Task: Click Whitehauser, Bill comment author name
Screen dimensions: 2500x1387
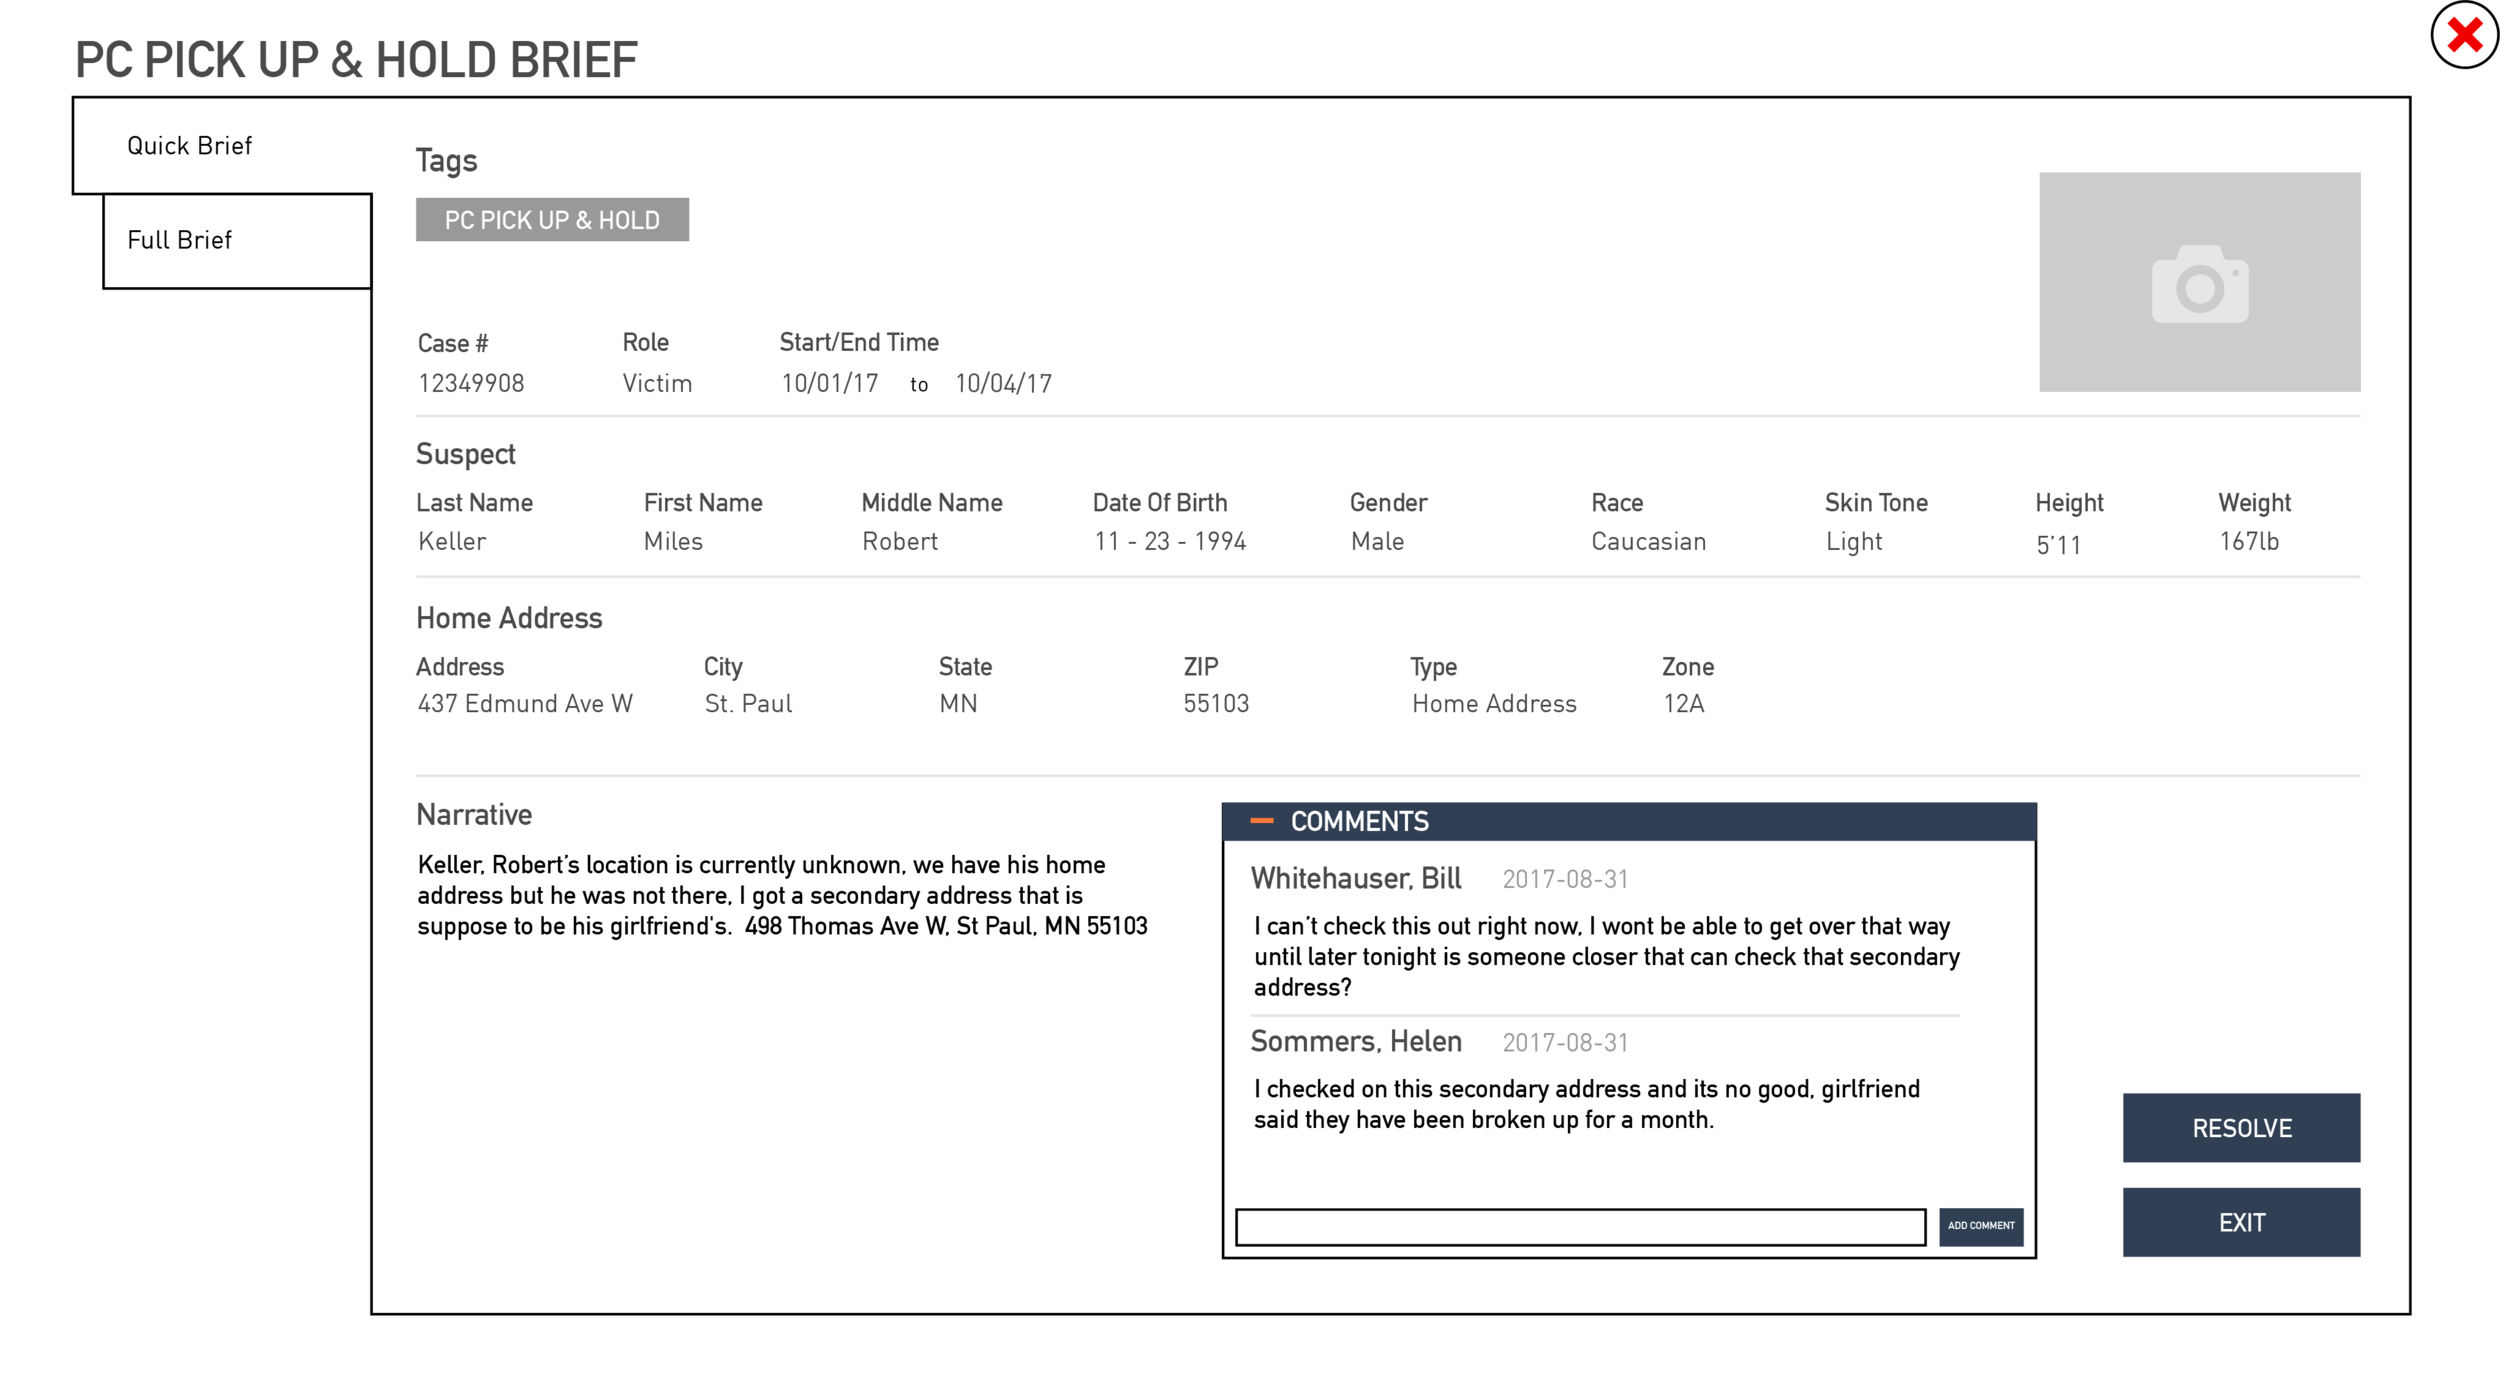Action: pos(1355,879)
